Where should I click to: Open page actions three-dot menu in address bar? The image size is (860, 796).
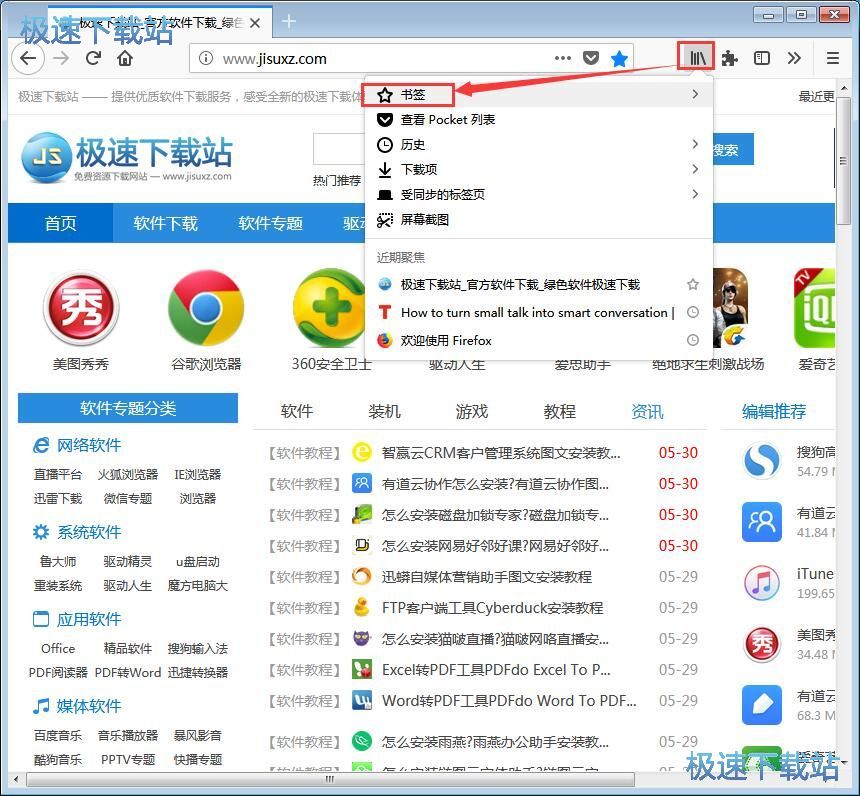tap(563, 58)
